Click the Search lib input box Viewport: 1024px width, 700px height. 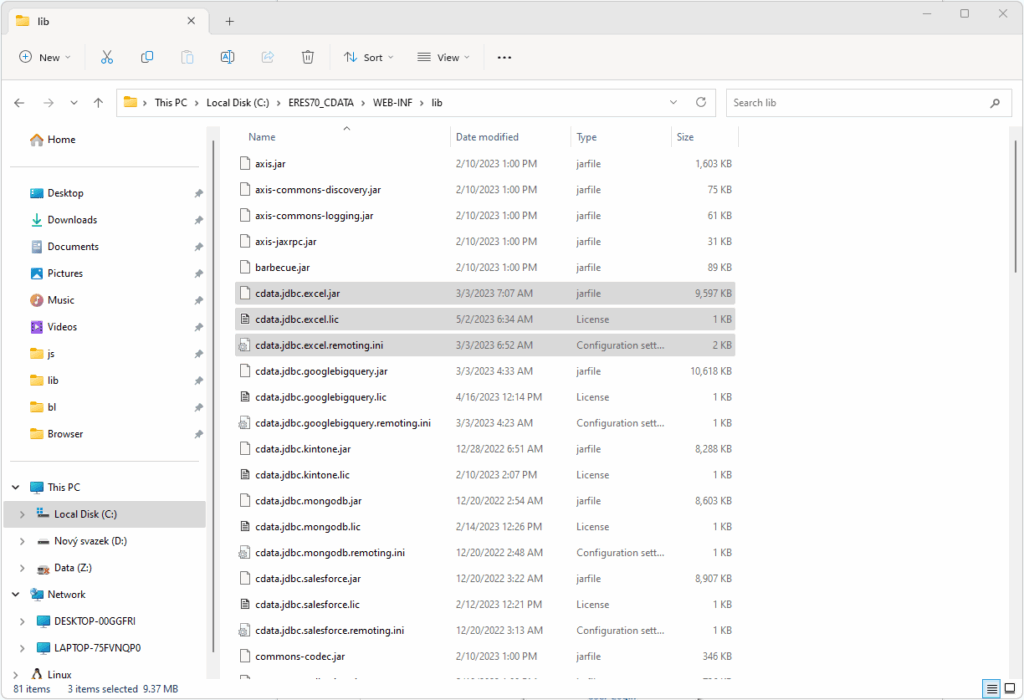(x=855, y=102)
